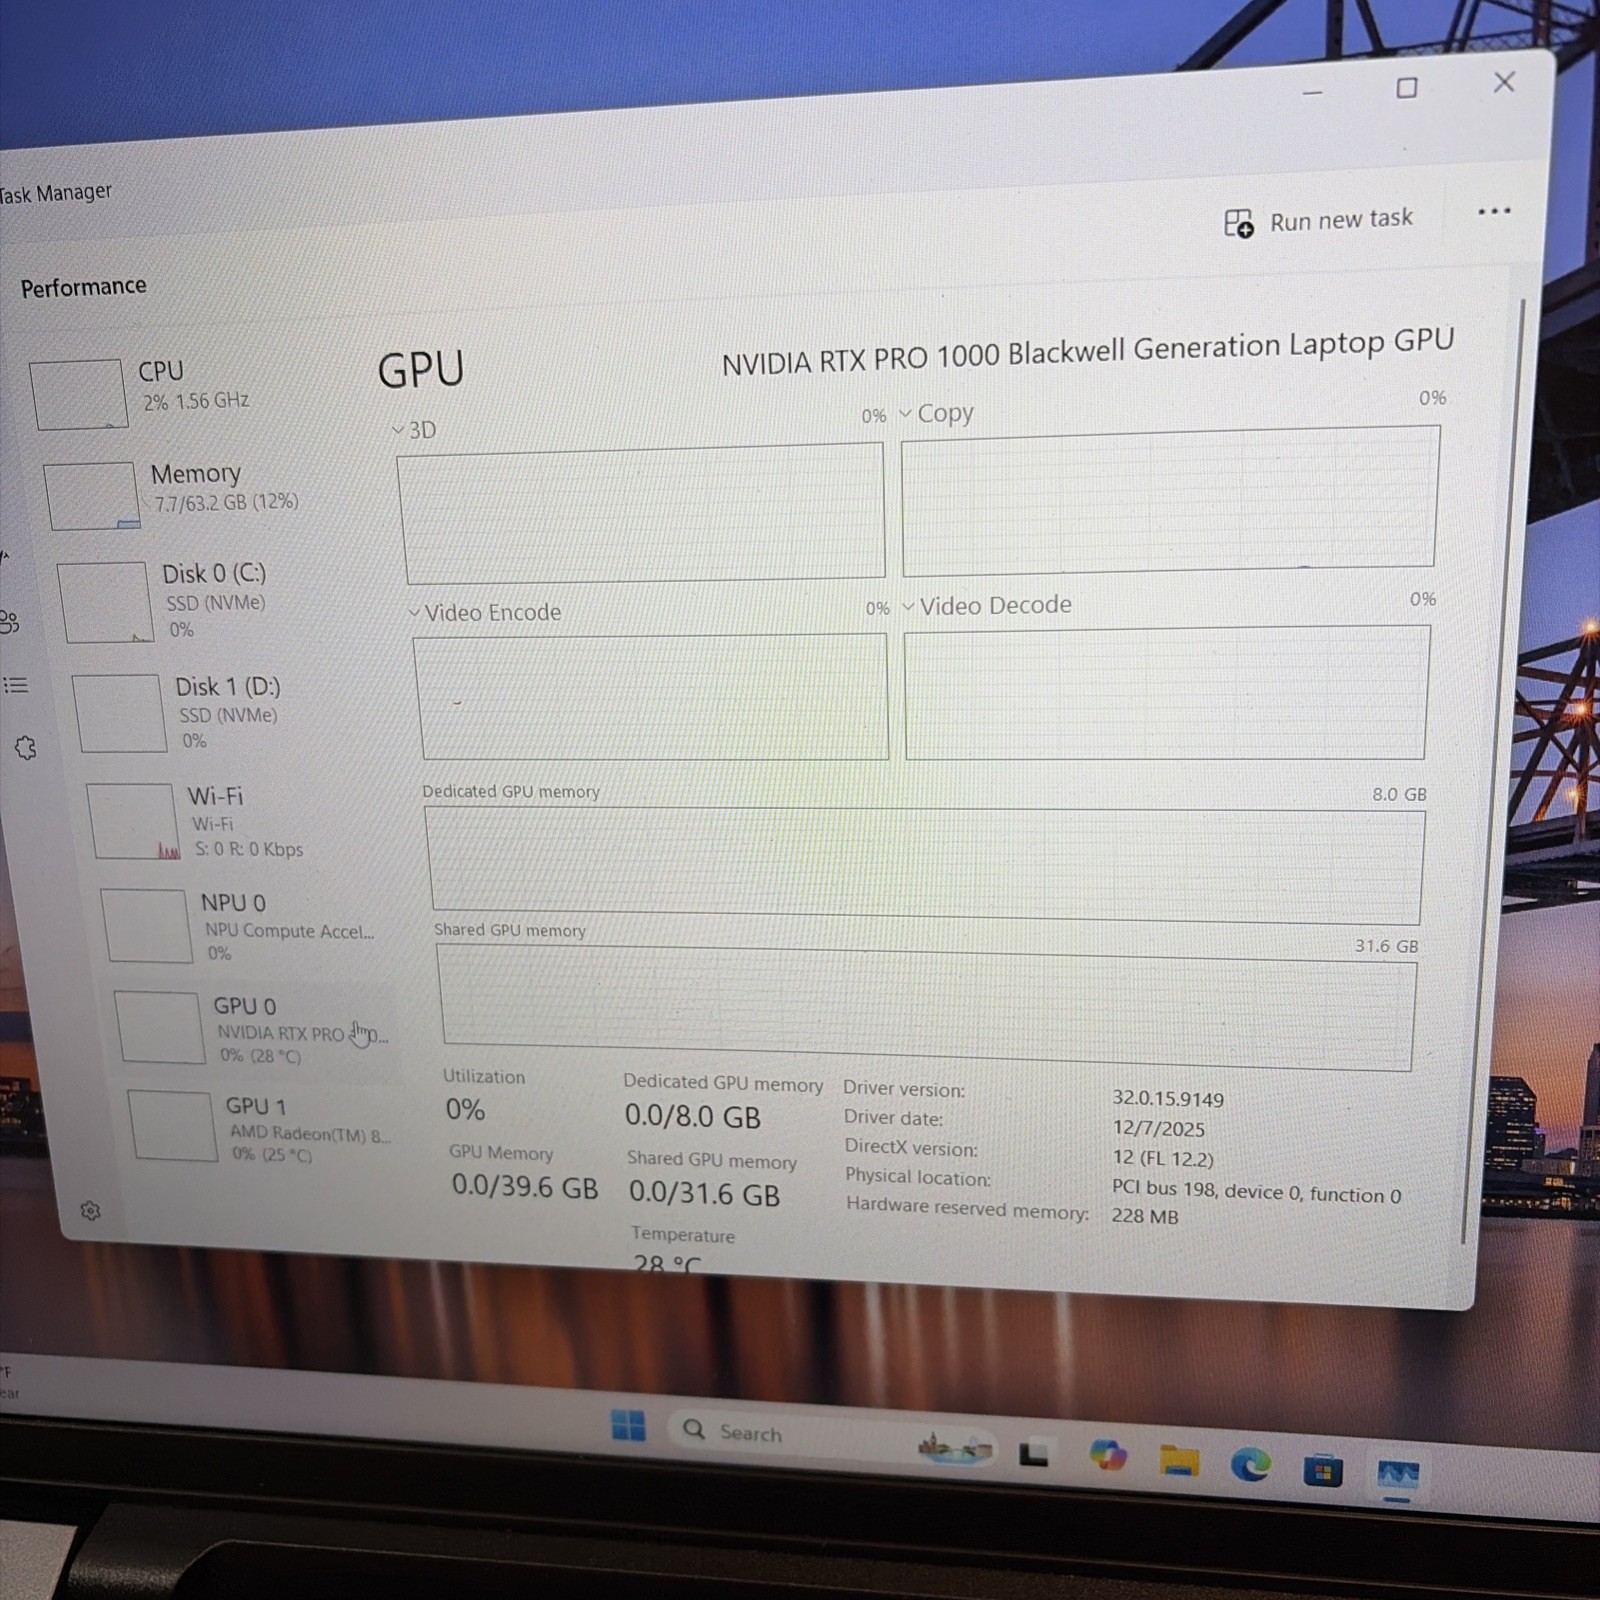Open Copilot from the taskbar

pos(1107,1455)
